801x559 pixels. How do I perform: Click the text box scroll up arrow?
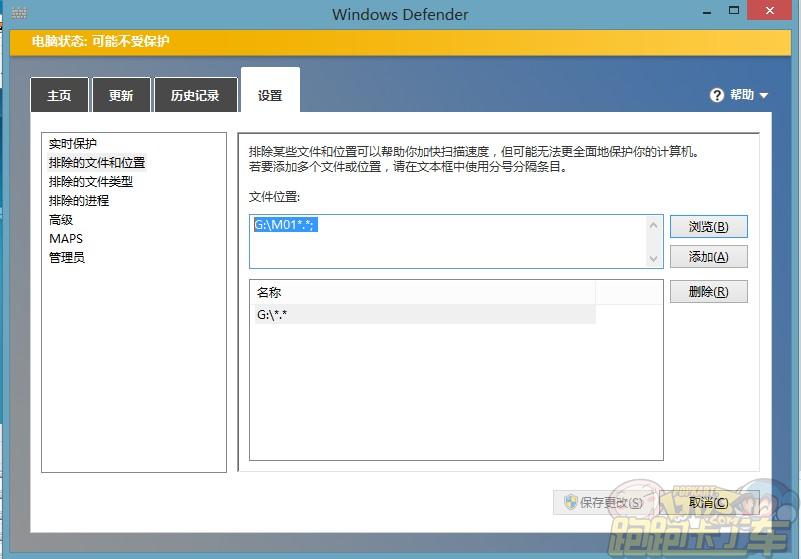coord(653,225)
